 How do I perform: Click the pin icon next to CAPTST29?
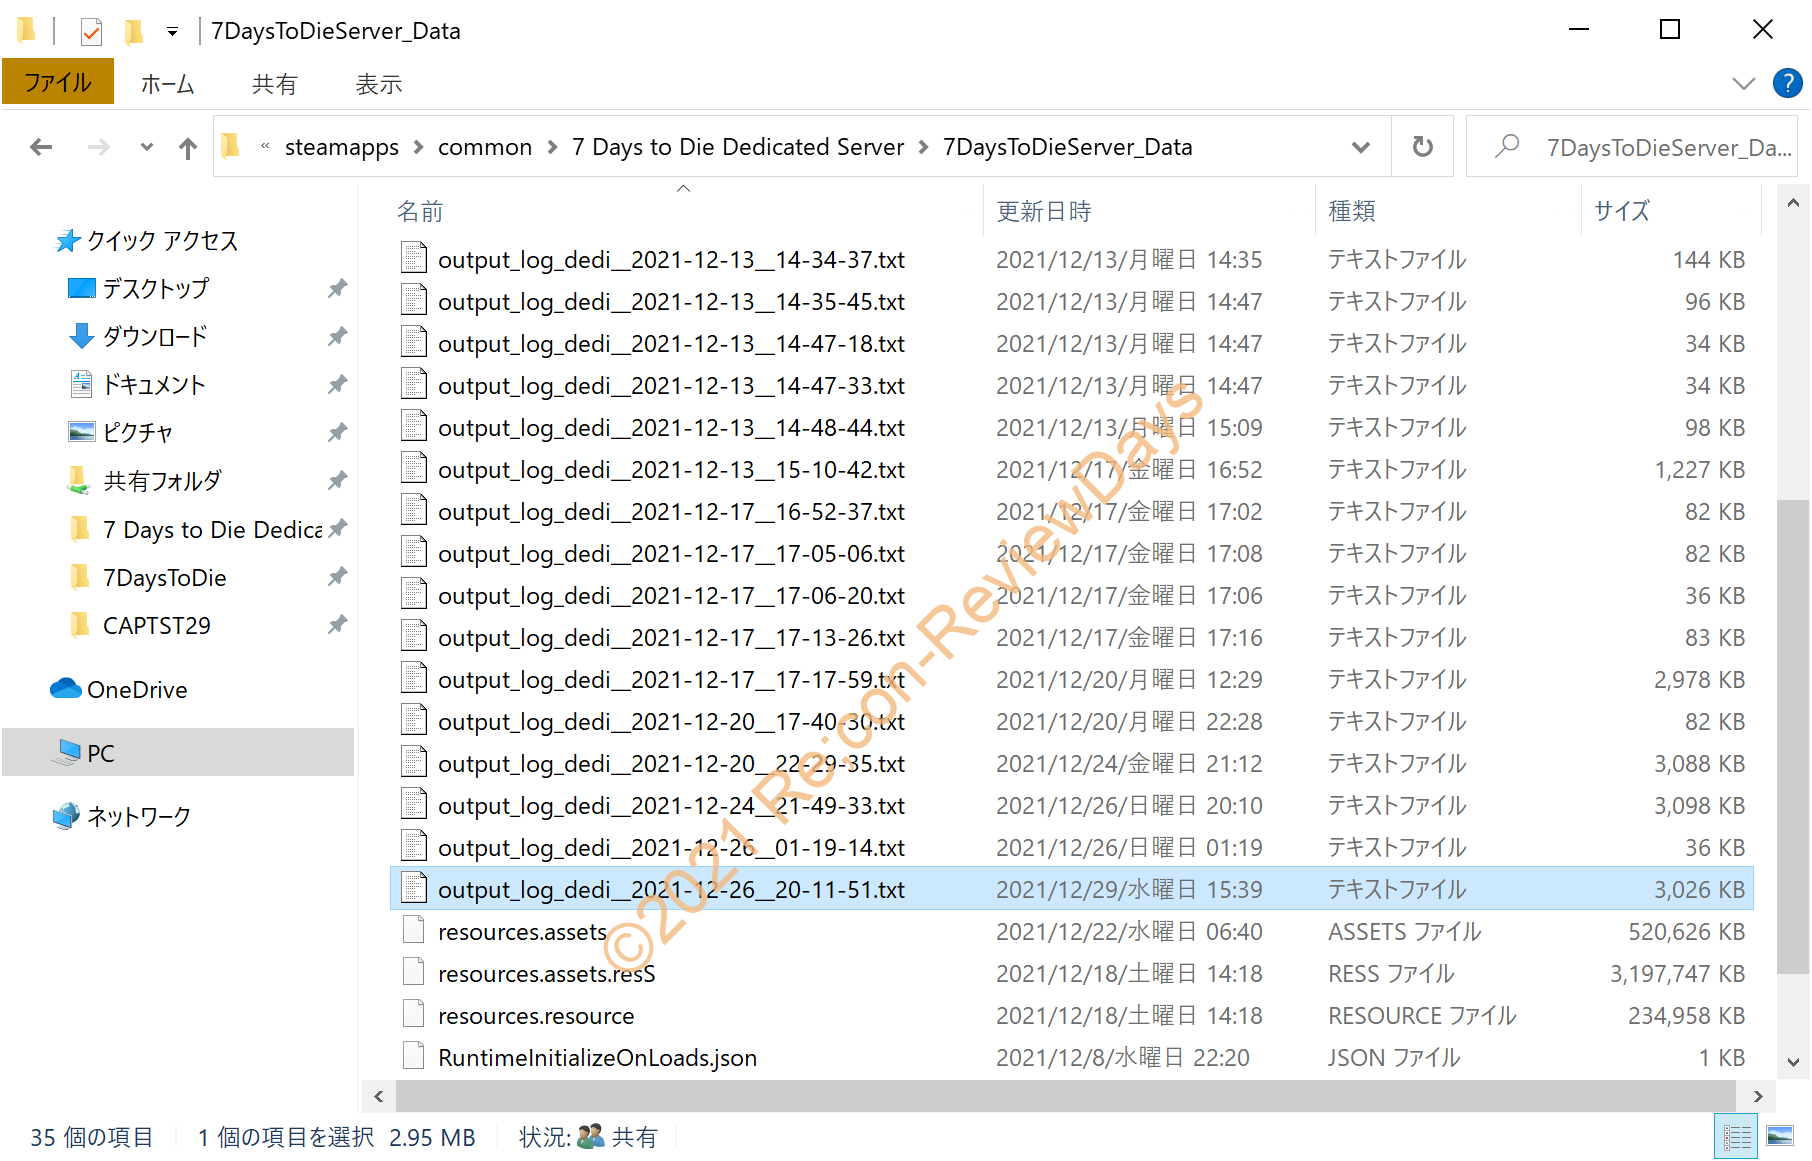(337, 625)
